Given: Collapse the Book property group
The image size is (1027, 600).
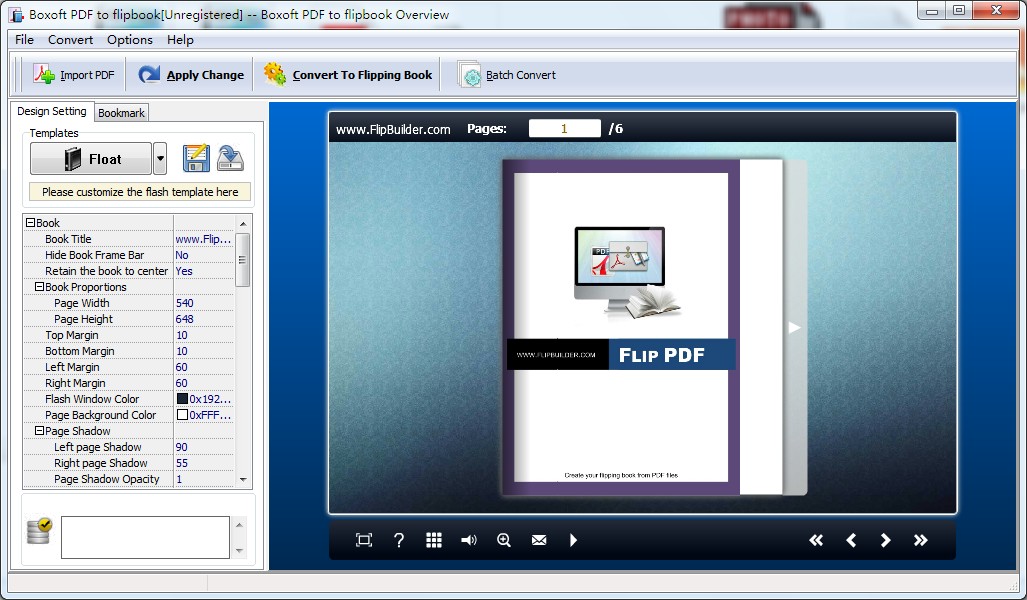Looking at the screenshot, I should [30, 223].
